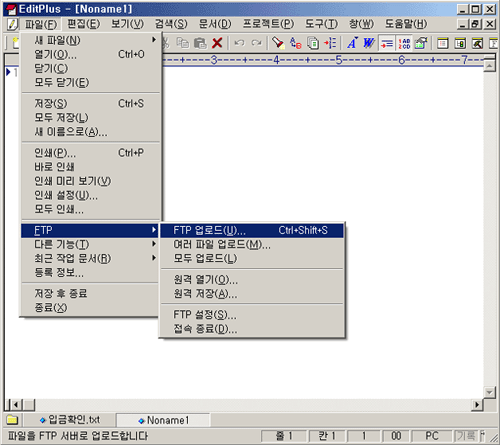This screenshot has height=445, width=500.
Task: Click the red X Delete icon
Action: (217, 43)
